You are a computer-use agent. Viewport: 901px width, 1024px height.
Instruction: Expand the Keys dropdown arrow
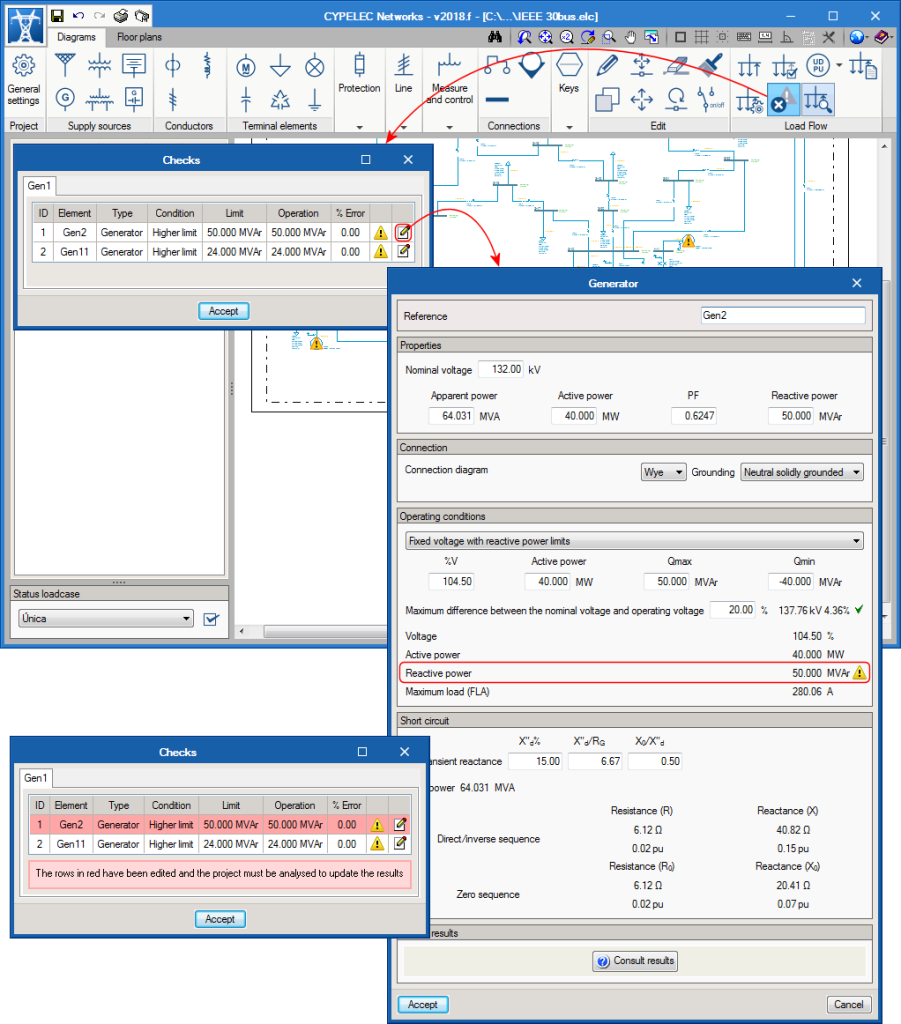pos(569,127)
